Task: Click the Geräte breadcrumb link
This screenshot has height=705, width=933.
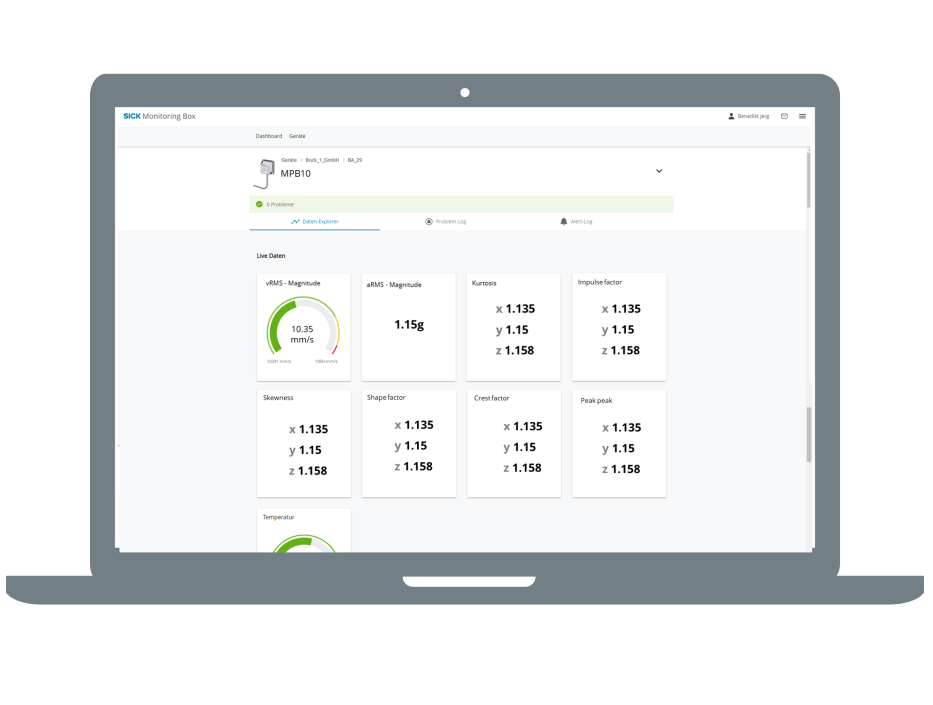Action: click(288, 160)
